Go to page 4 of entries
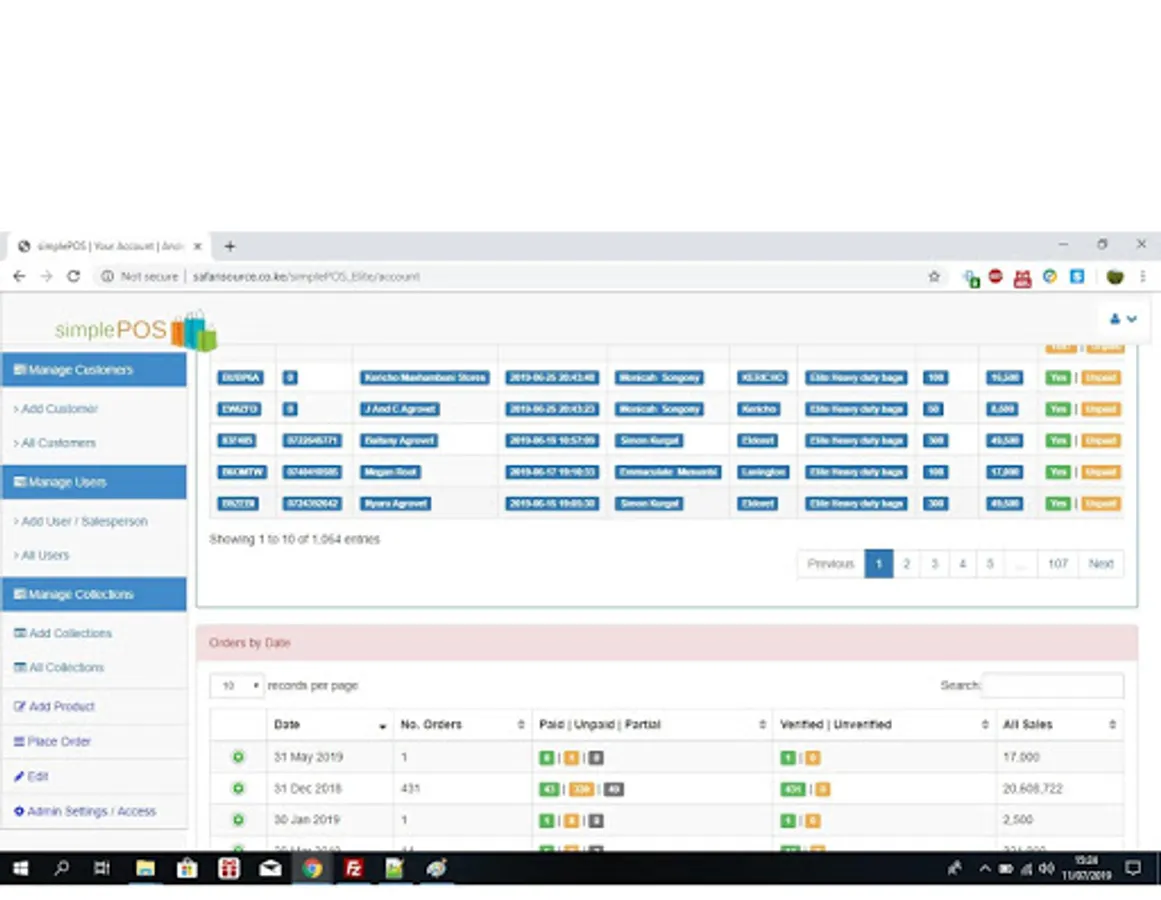The width and height of the screenshot is (1161, 900). pyautogui.click(x=963, y=564)
